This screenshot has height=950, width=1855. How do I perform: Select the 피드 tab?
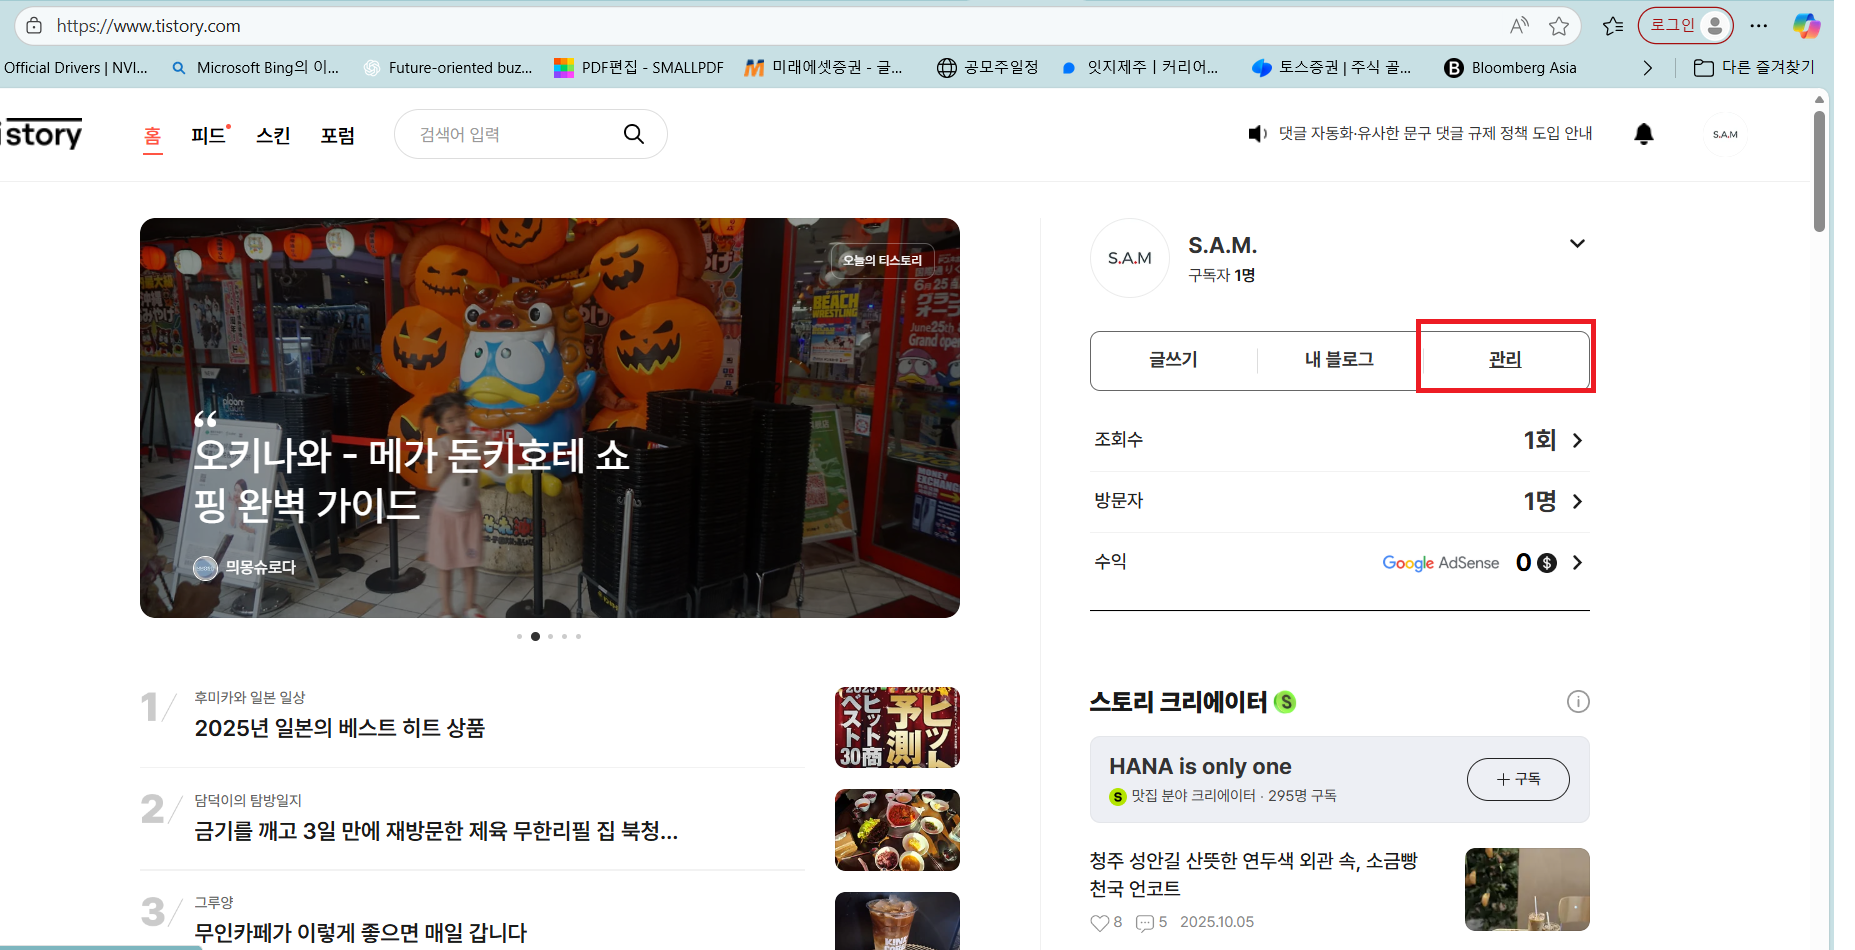click(x=209, y=136)
